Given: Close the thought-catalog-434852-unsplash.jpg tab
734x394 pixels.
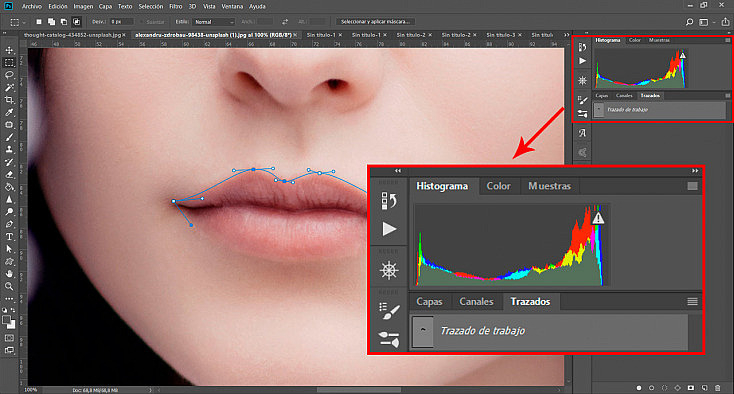Looking at the screenshot, I should [124, 35].
